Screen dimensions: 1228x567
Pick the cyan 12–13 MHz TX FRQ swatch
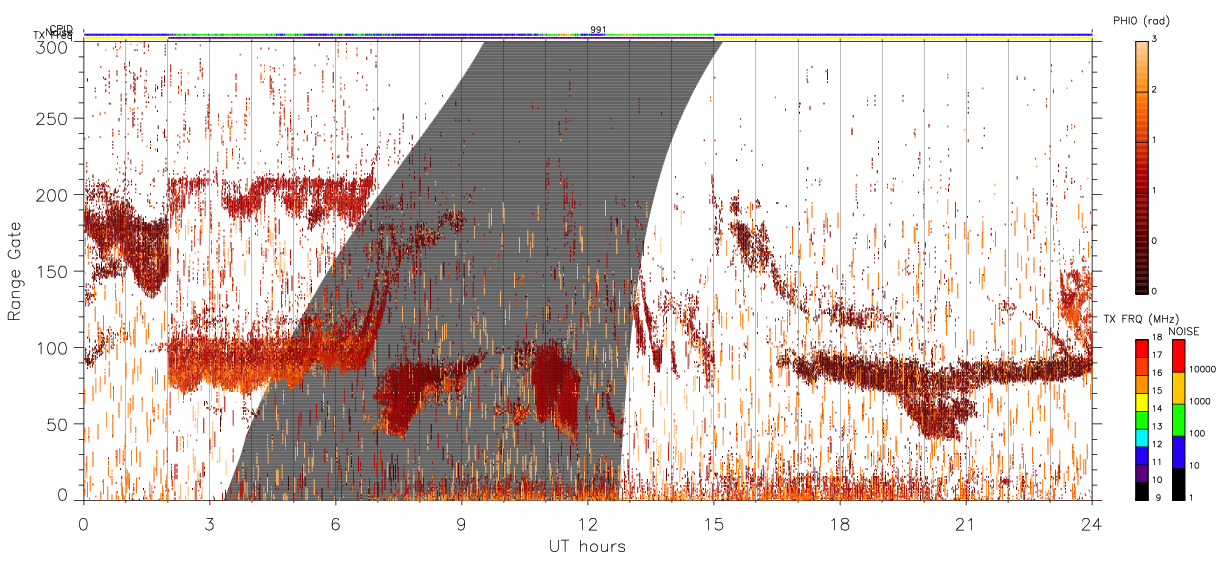coord(1141,436)
